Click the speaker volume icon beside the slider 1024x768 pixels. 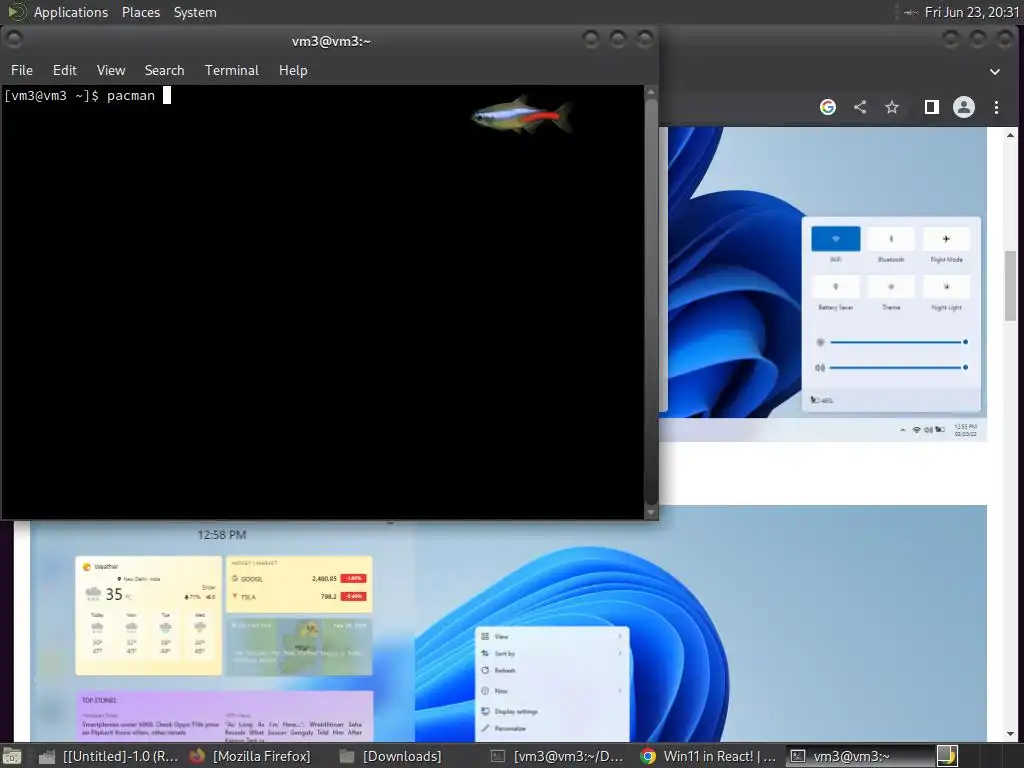point(820,368)
